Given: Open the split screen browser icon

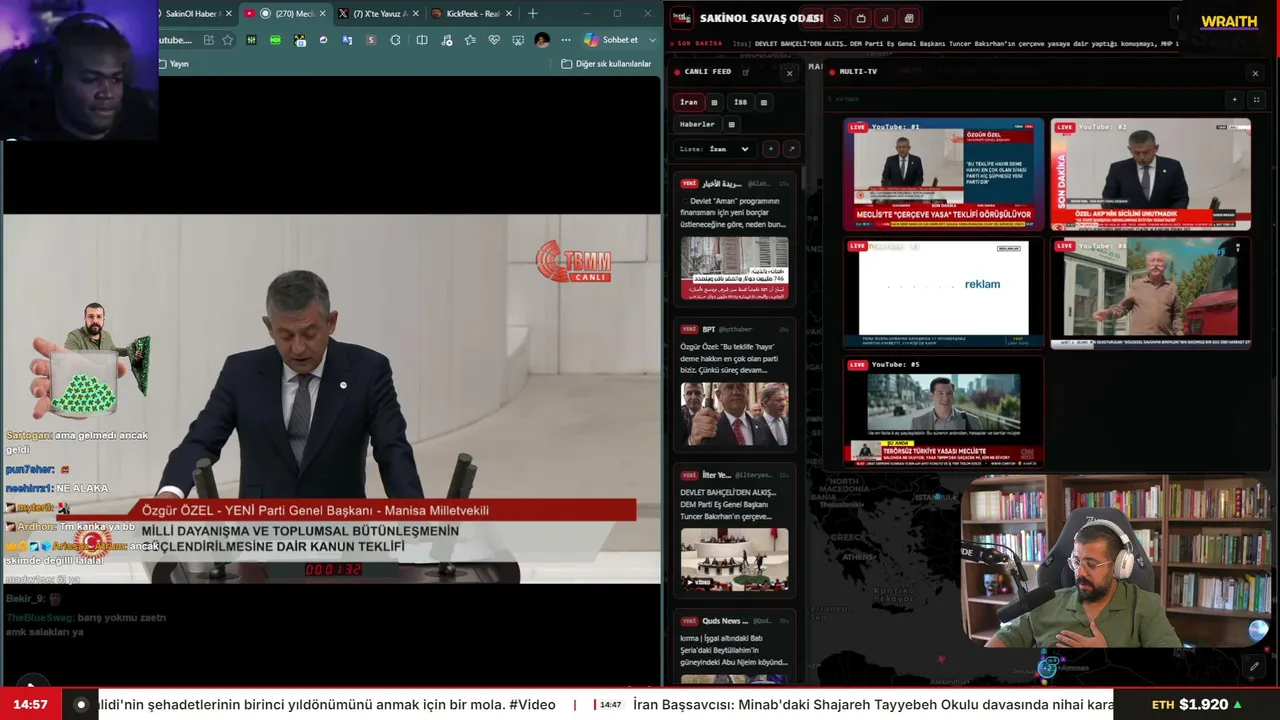Looking at the screenshot, I should [x=422, y=40].
